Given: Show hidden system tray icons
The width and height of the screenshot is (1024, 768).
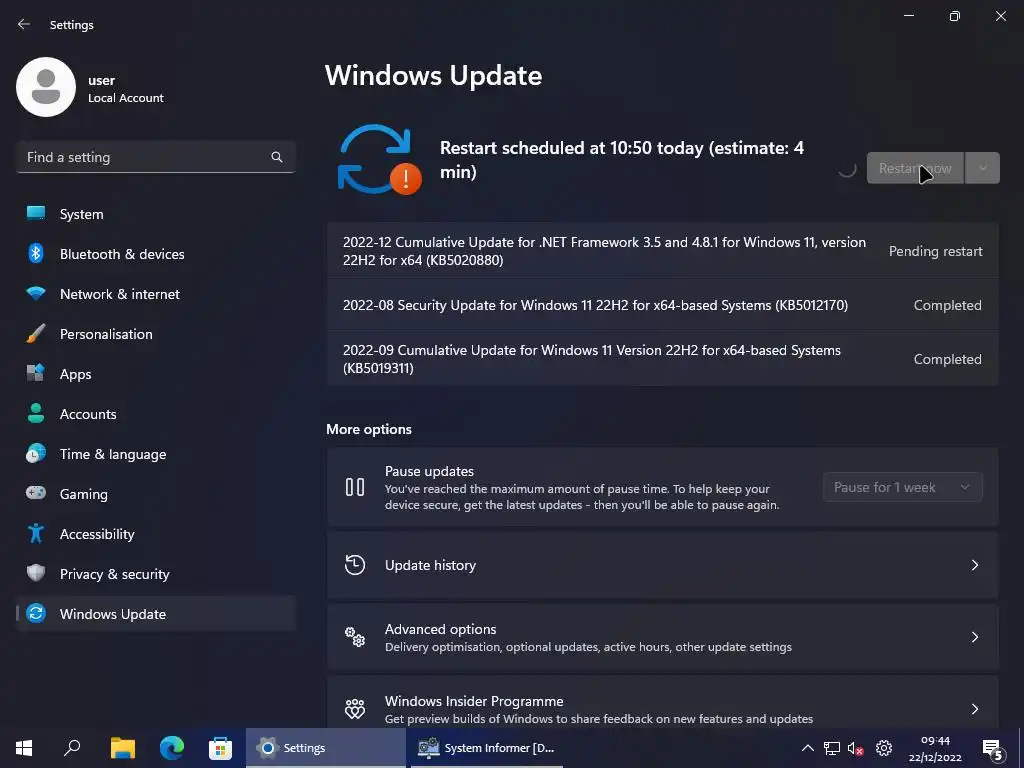Looking at the screenshot, I should 807,748.
